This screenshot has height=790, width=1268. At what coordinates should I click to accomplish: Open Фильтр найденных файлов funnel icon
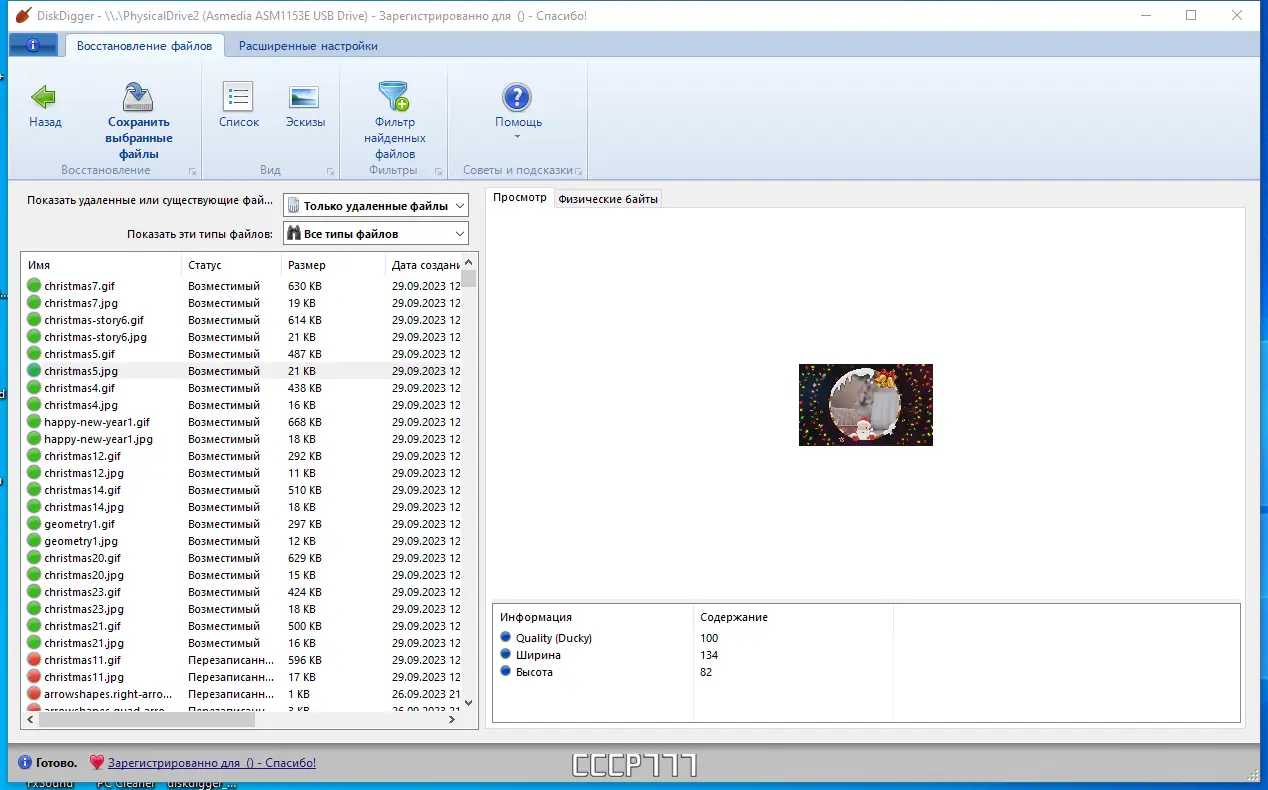(x=394, y=96)
